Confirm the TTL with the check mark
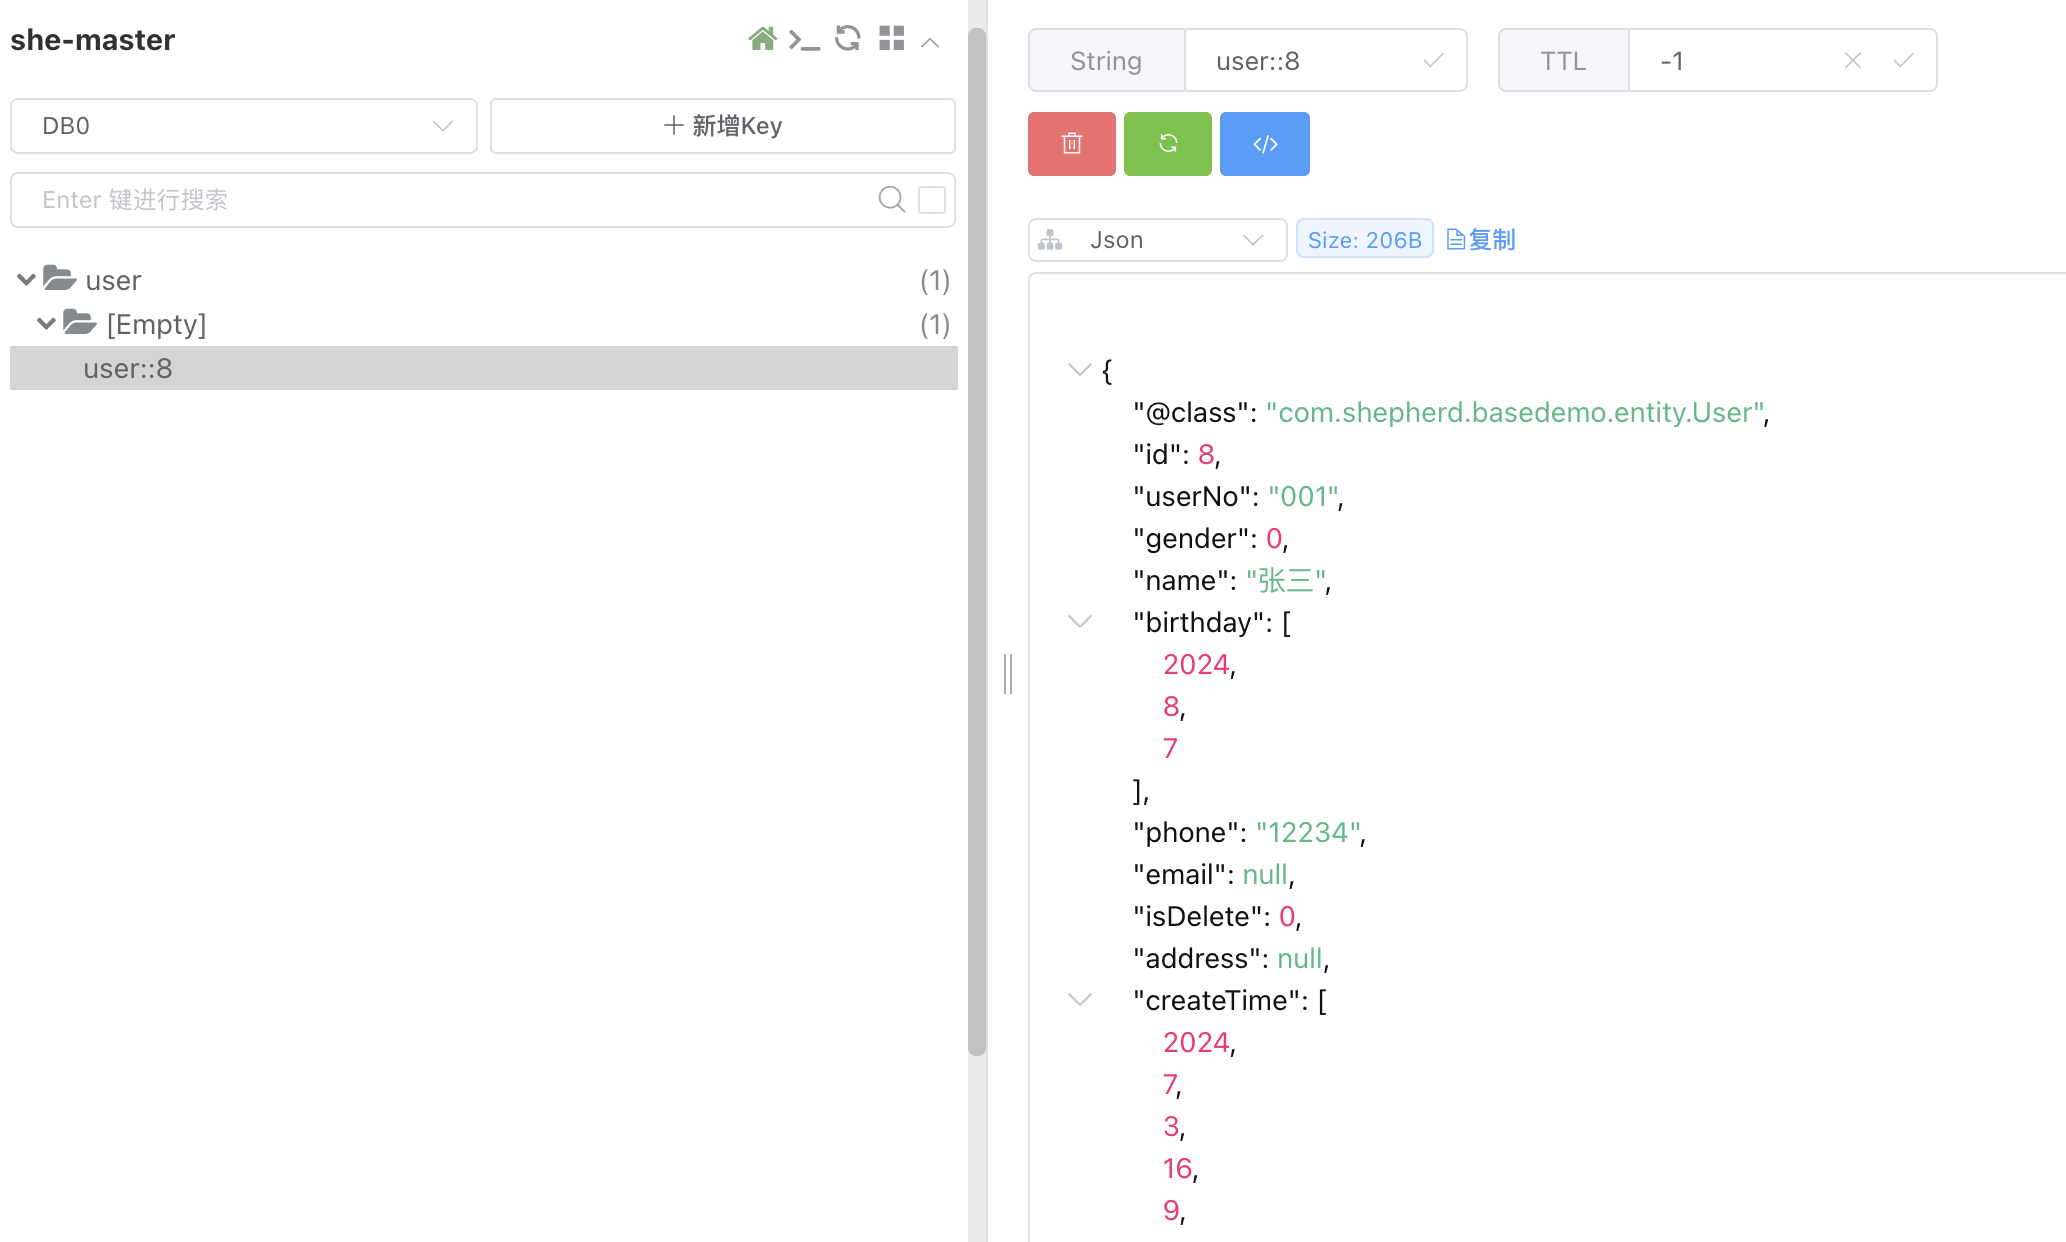This screenshot has height=1242, width=2066. [x=1903, y=61]
